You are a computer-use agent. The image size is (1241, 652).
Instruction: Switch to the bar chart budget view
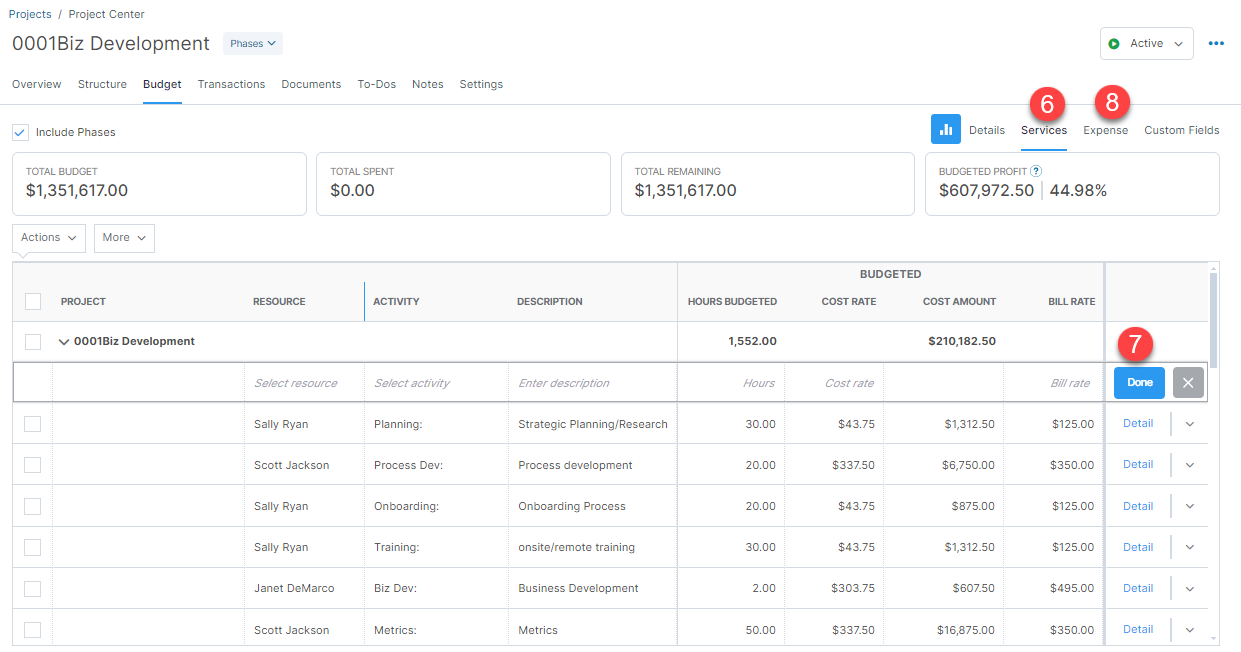pos(945,129)
